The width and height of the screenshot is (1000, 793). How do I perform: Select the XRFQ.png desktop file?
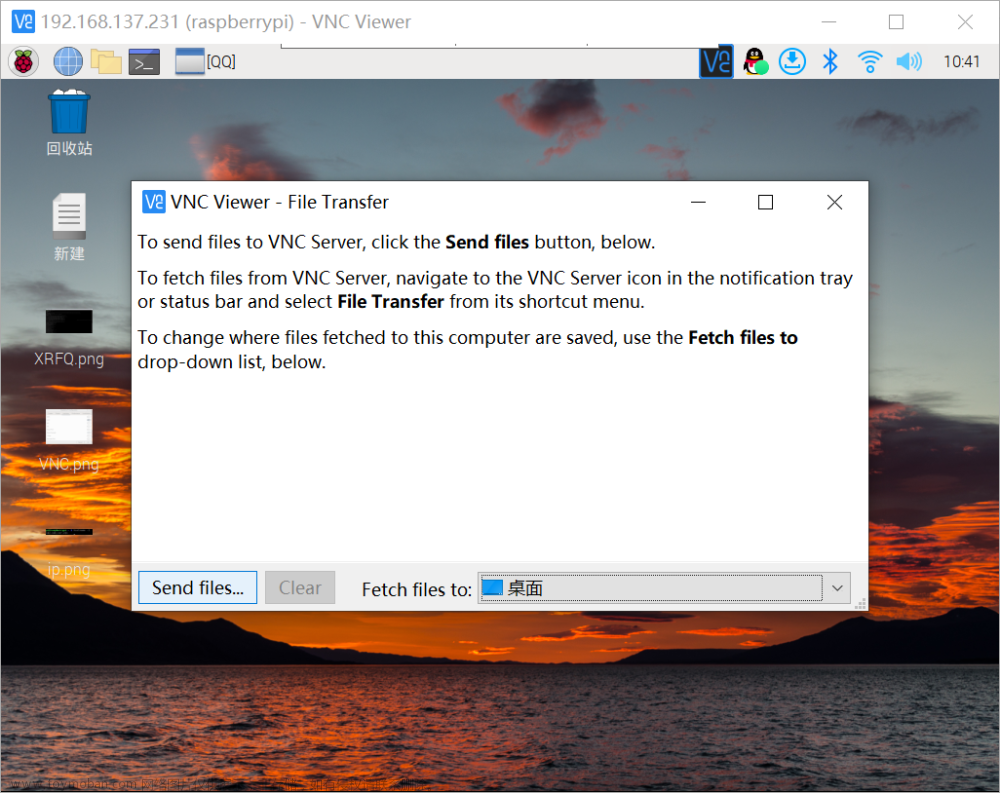pyautogui.click(x=69, y=338)
